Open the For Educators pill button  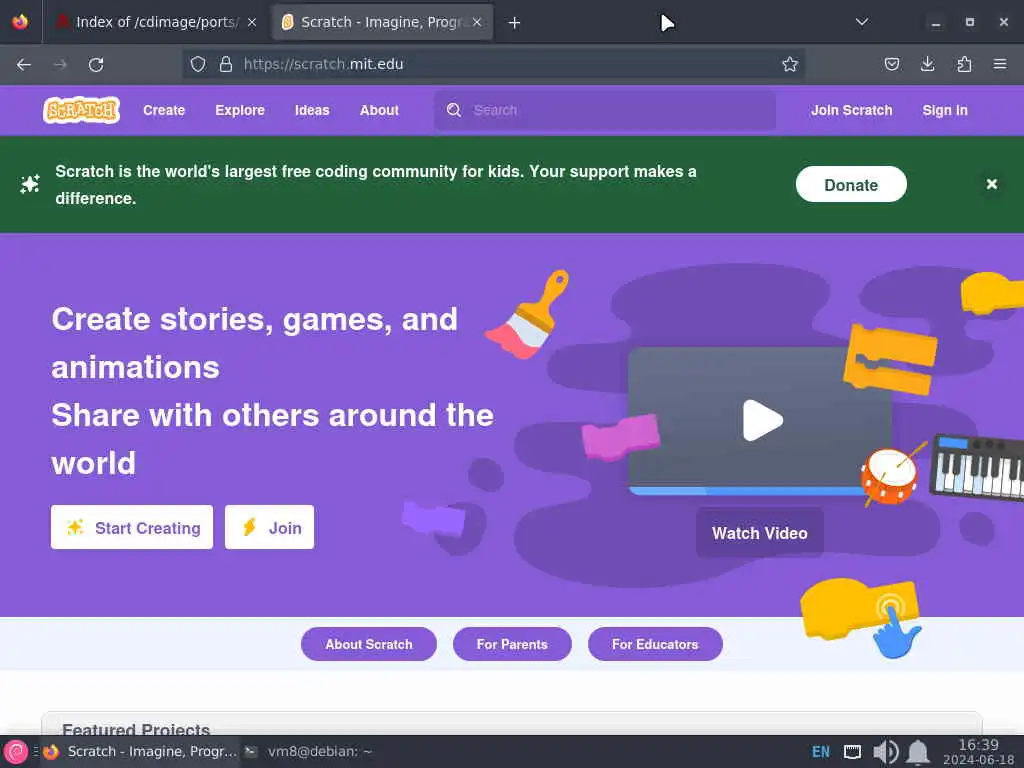pos(655,644)
